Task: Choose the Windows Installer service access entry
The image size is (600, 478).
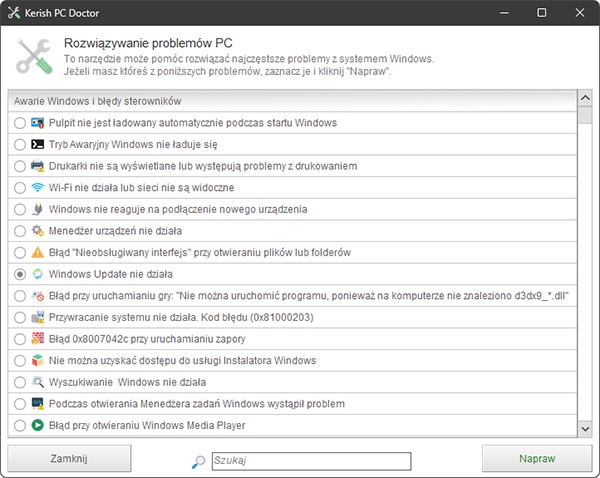Action: coord(292,361)
